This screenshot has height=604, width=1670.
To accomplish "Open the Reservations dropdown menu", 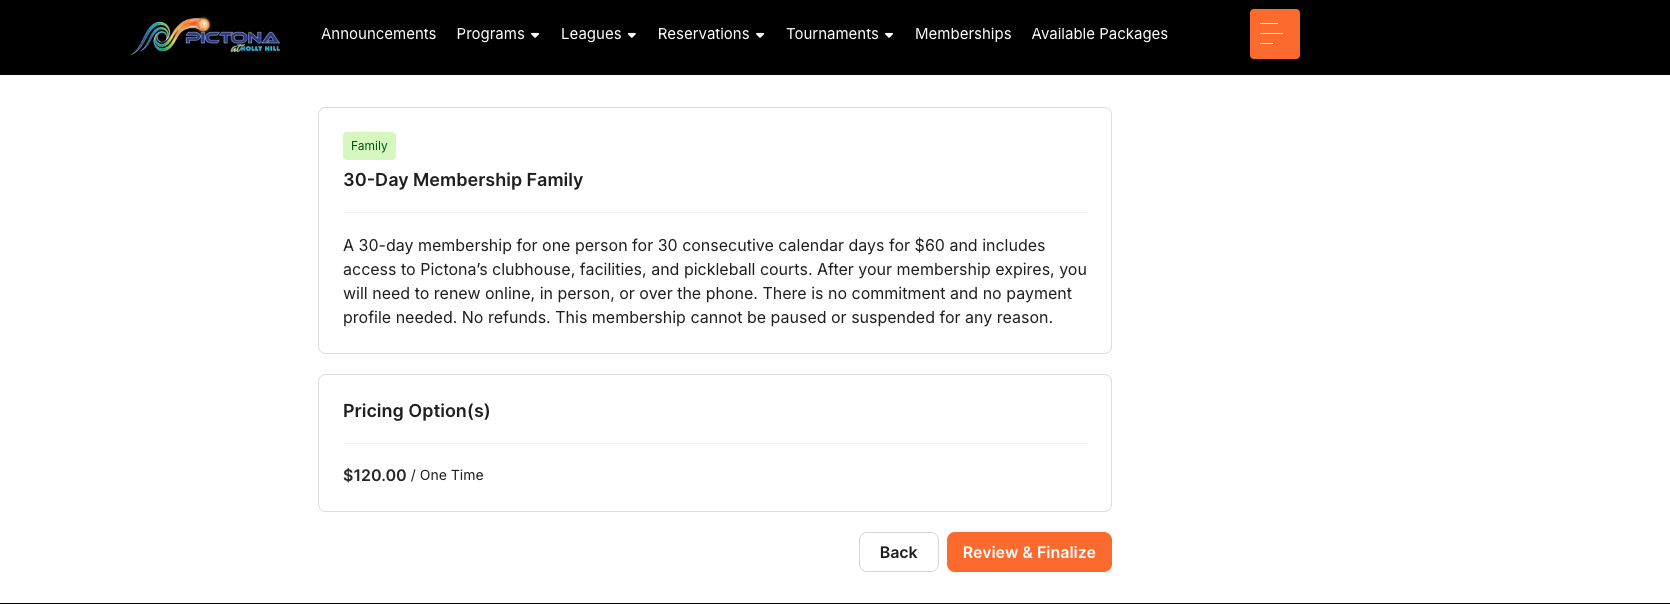I will tap(703, 34).
